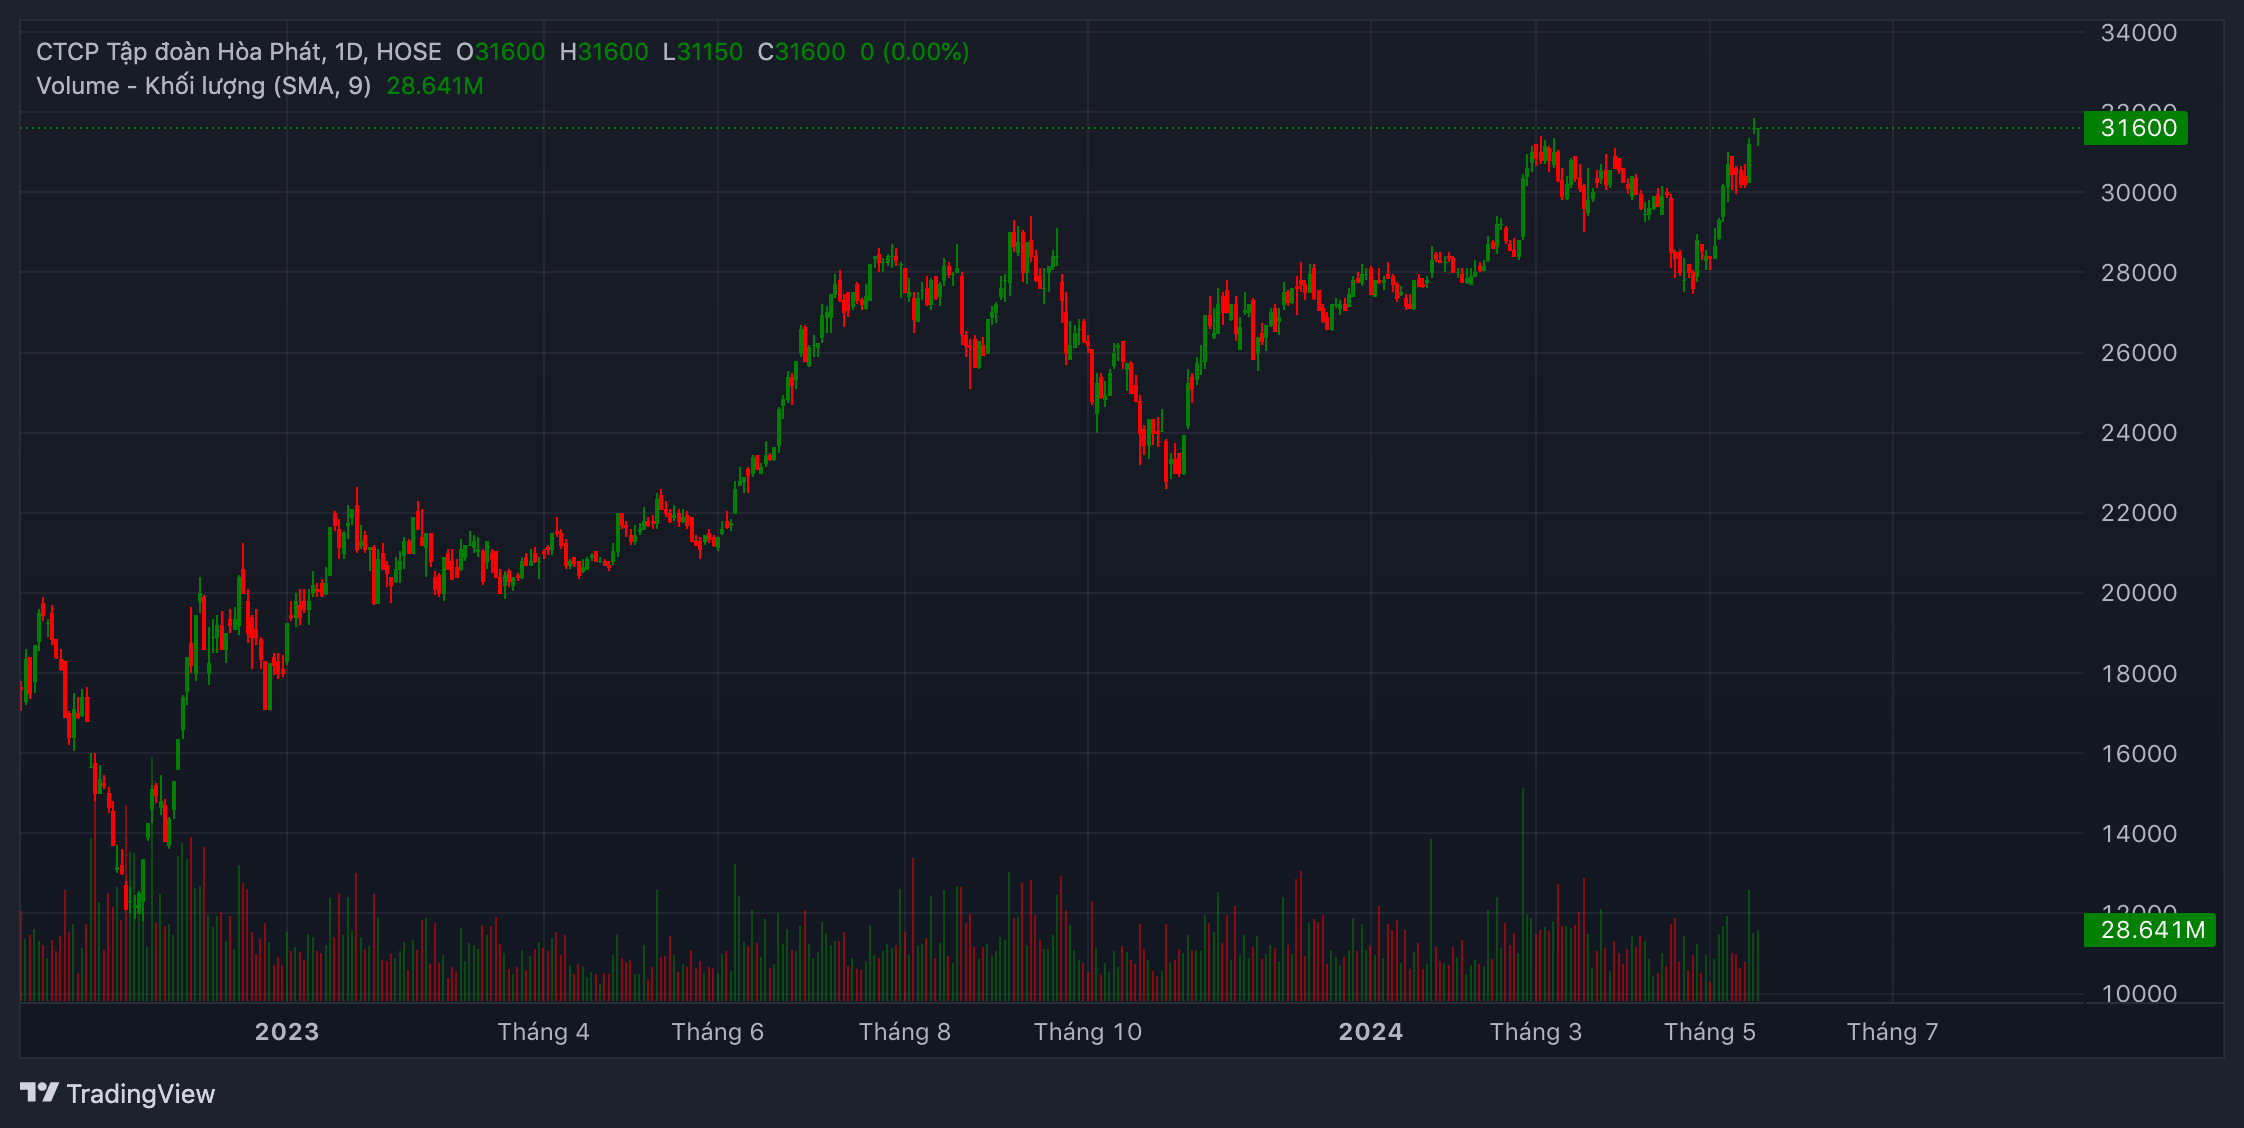Click the Tháng 8 axis label
The width and height of the screenshot is (2244, 1128).
pos(905,1032)
